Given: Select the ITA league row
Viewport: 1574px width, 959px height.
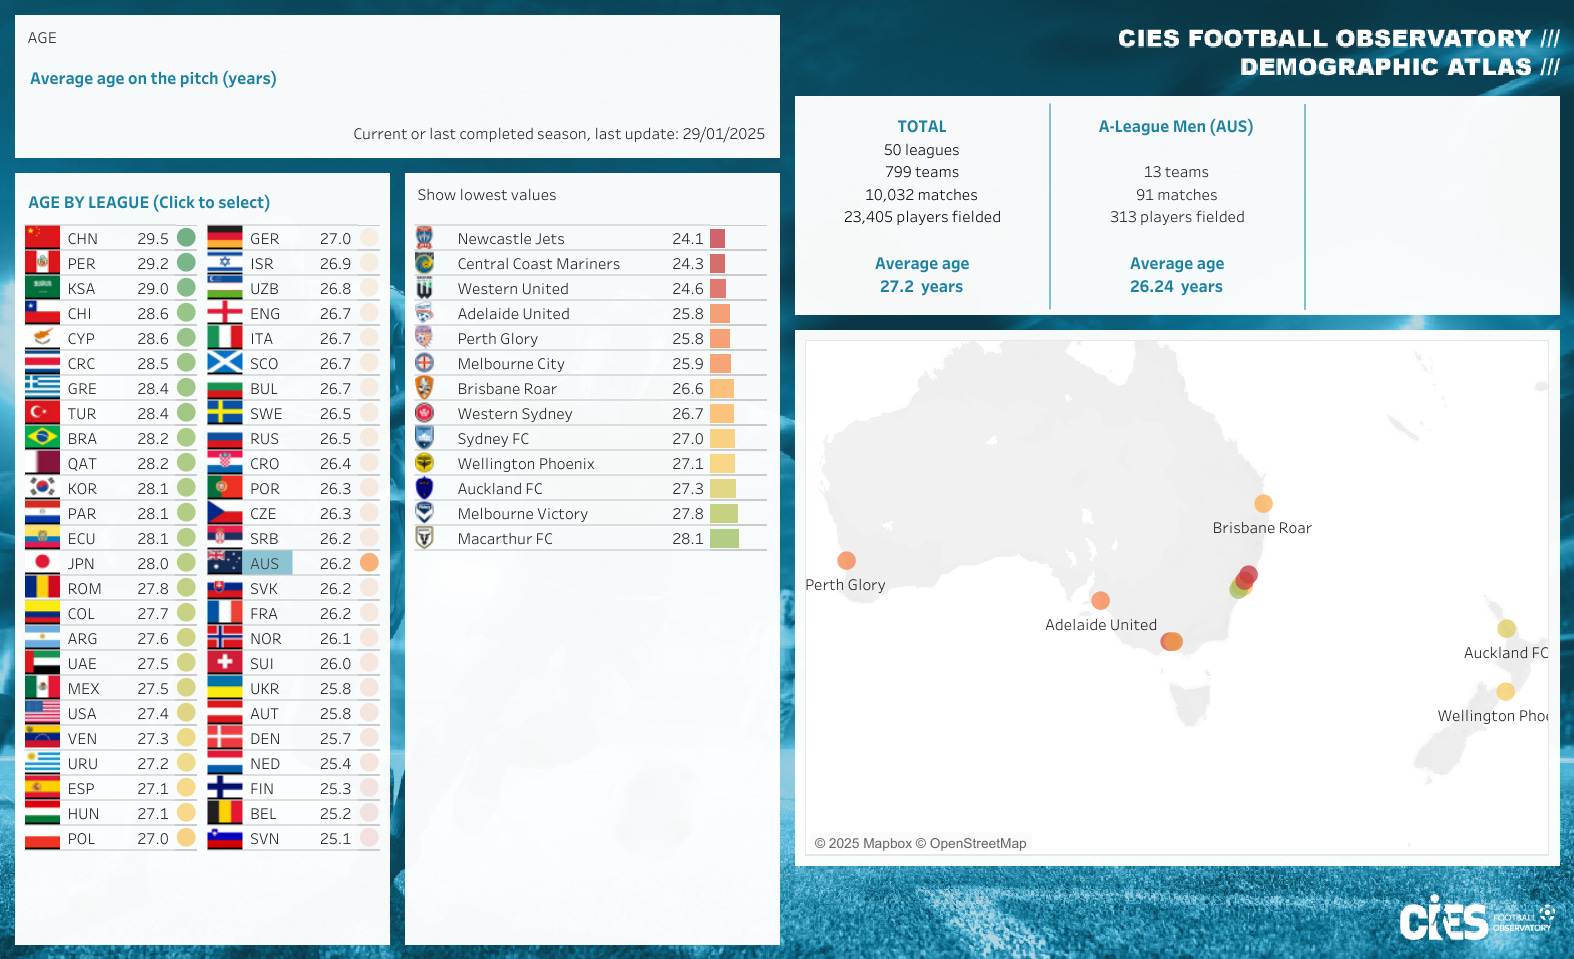Looking at the screenshot, I should (x=293, y=338).
